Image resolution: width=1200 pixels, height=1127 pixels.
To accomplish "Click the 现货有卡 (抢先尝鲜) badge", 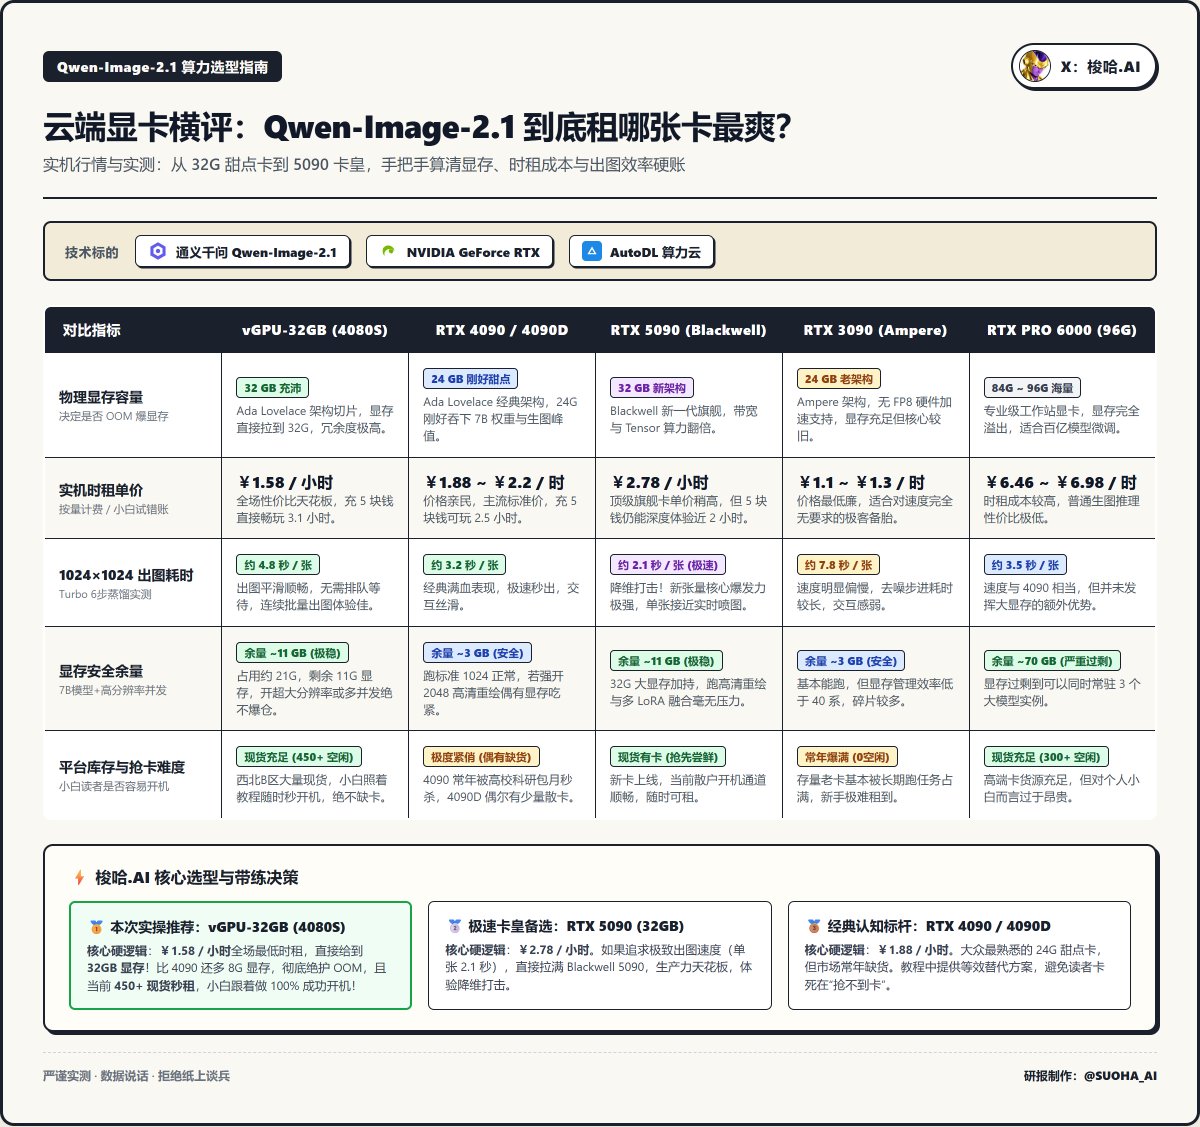I will point(669,757).
